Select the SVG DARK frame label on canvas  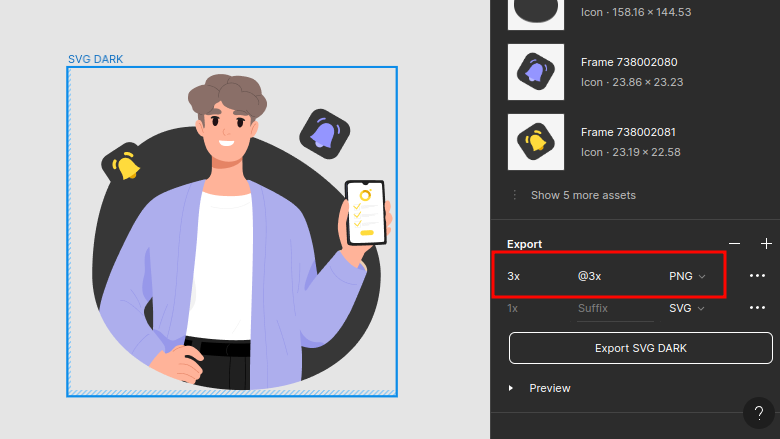96,59
